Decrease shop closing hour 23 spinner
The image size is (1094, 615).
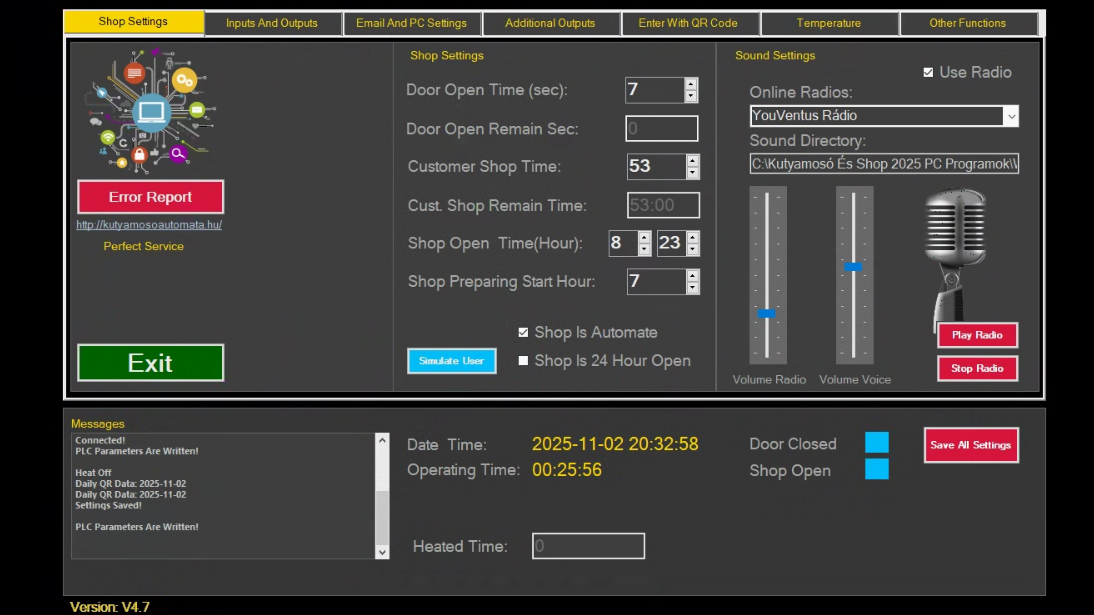pyautogui.click(x=693, y=249)
